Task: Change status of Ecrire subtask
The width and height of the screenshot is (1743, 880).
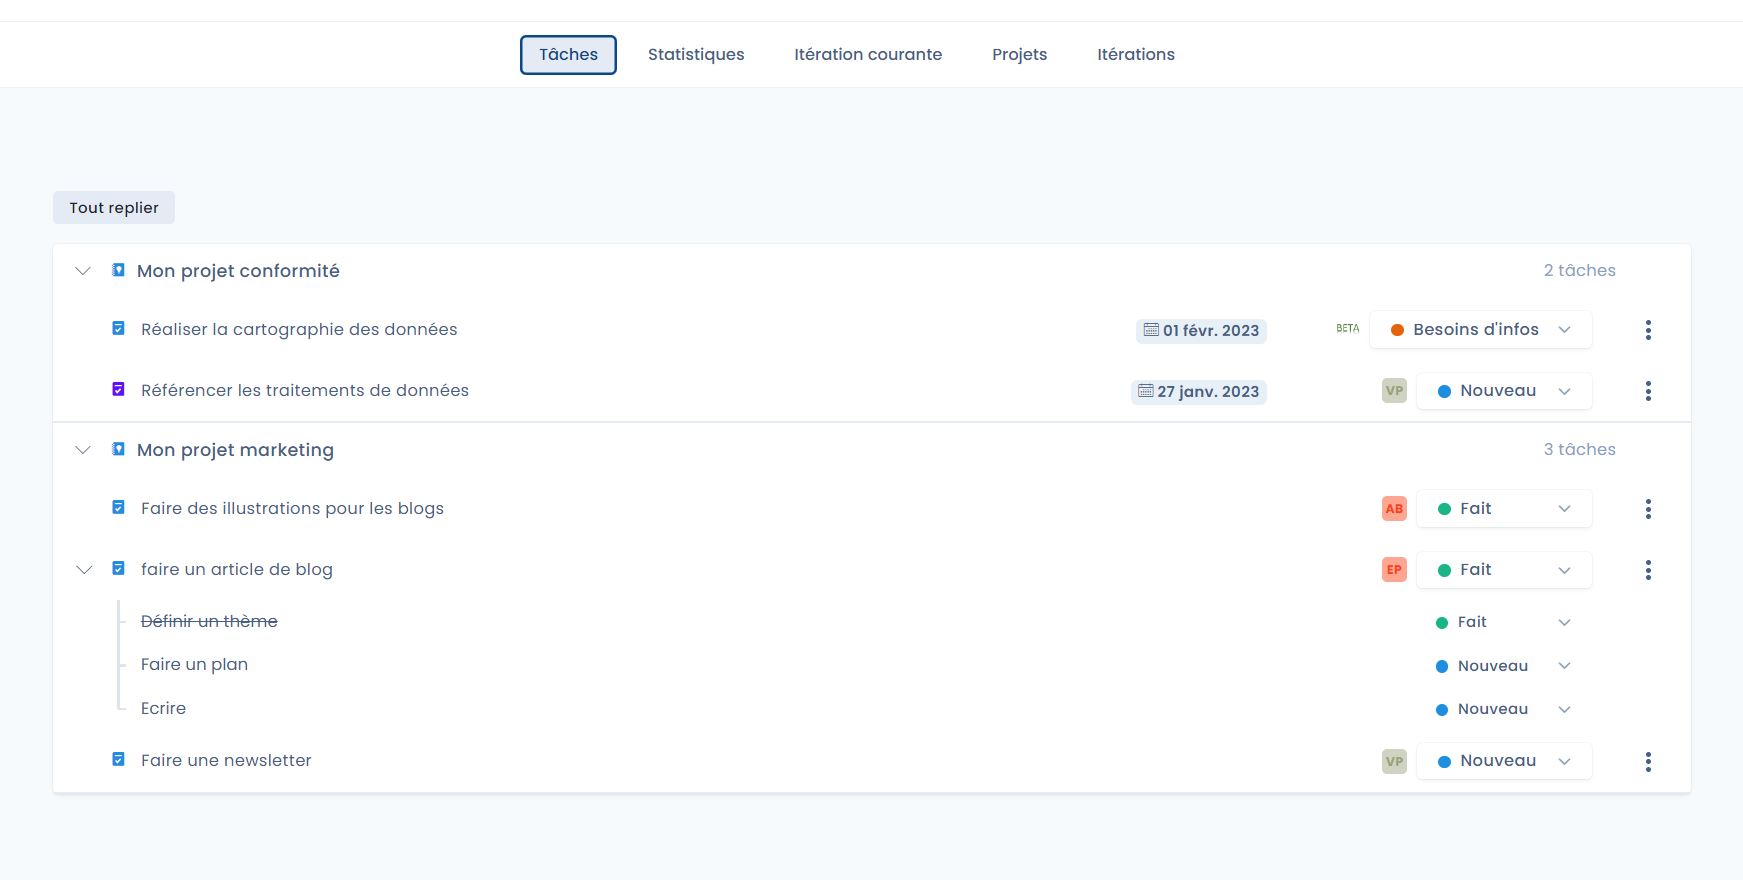Action: (x=1503, y=709)
